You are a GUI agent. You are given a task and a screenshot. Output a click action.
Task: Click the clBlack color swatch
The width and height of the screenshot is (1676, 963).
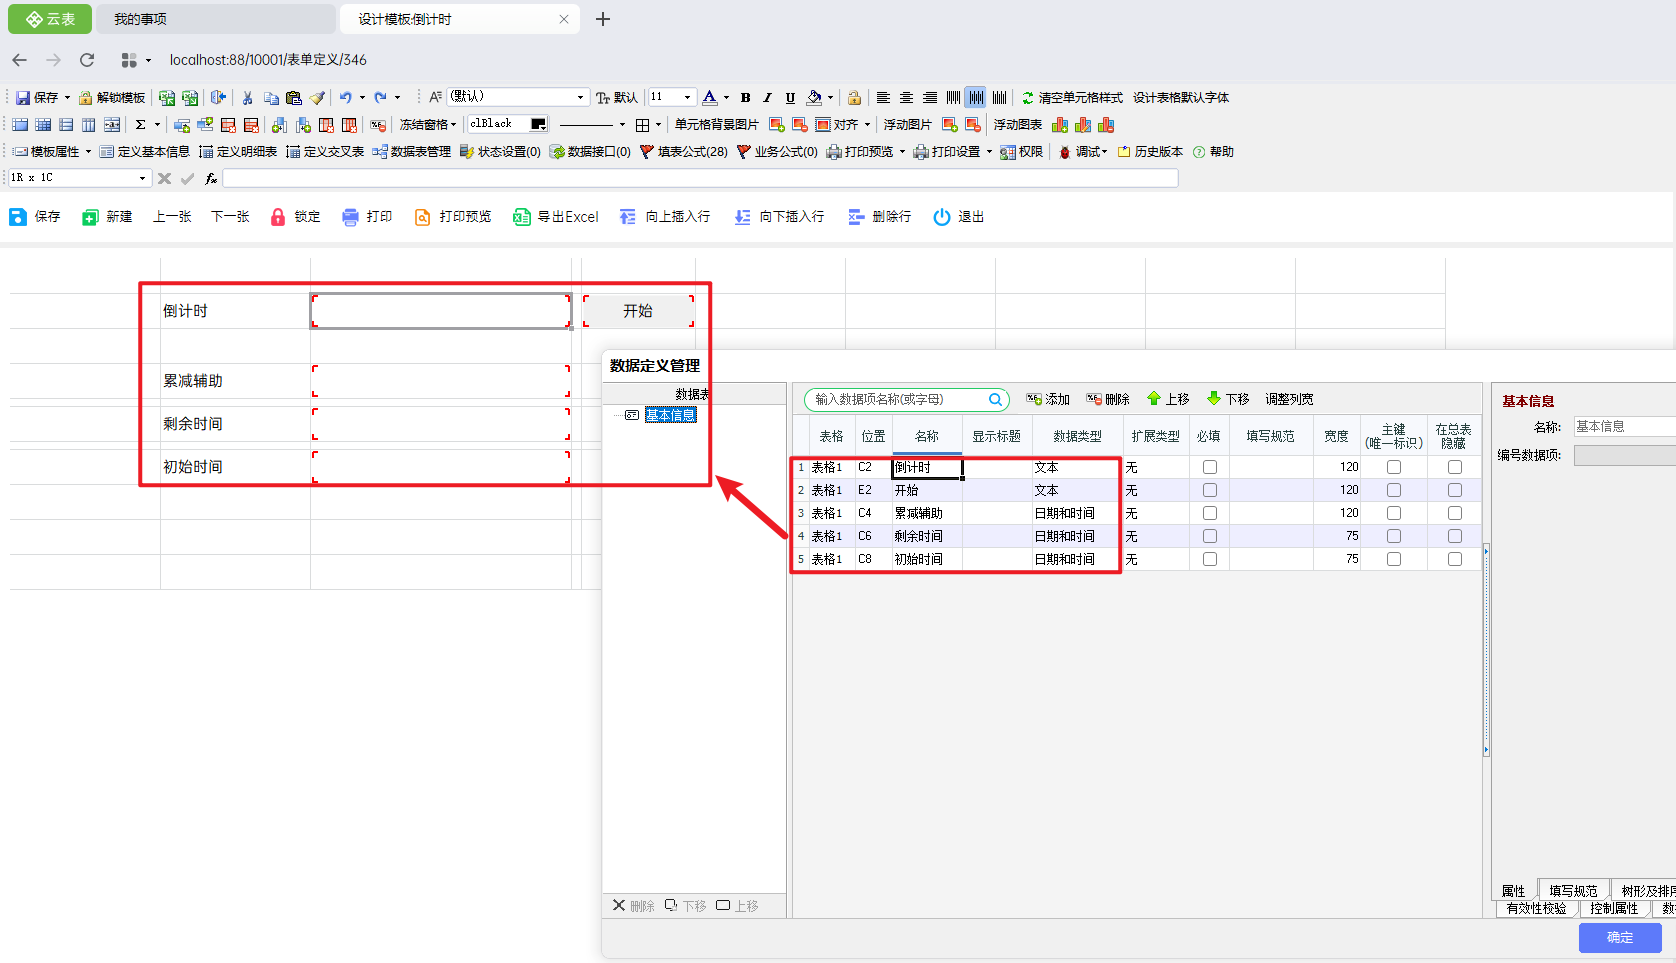coord(538,124)
